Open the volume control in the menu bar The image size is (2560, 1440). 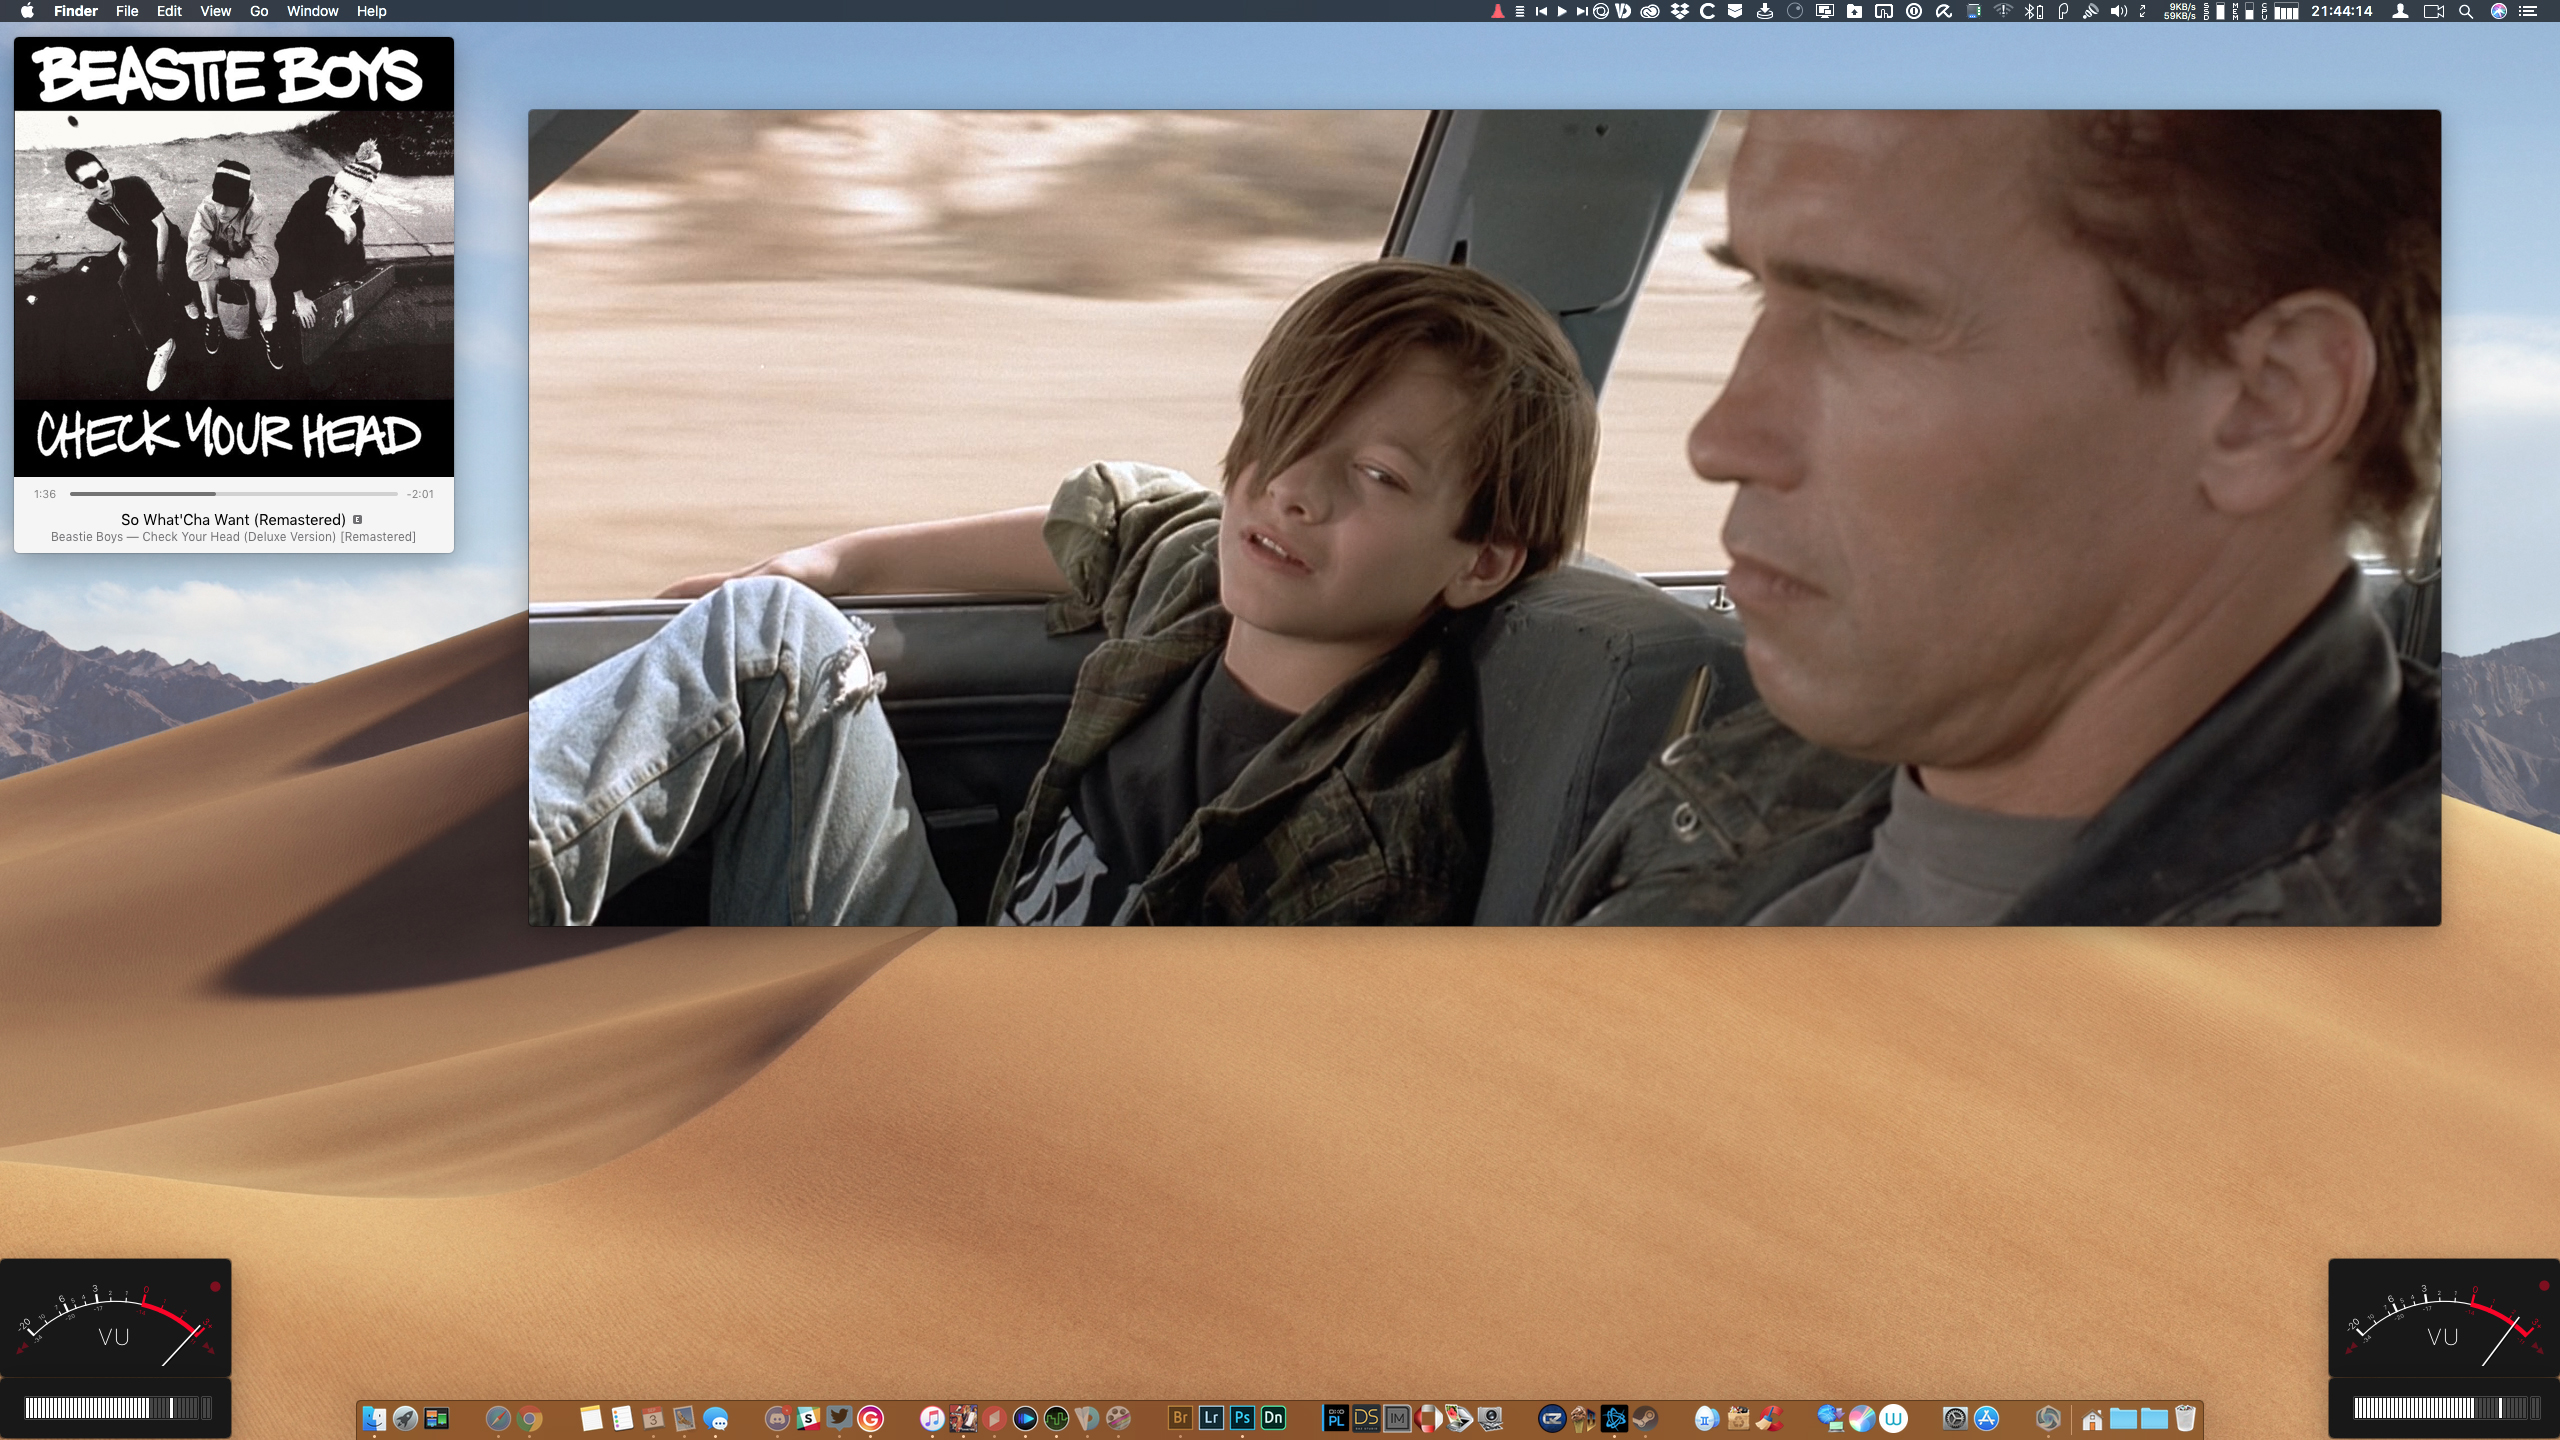(2118, 12)
